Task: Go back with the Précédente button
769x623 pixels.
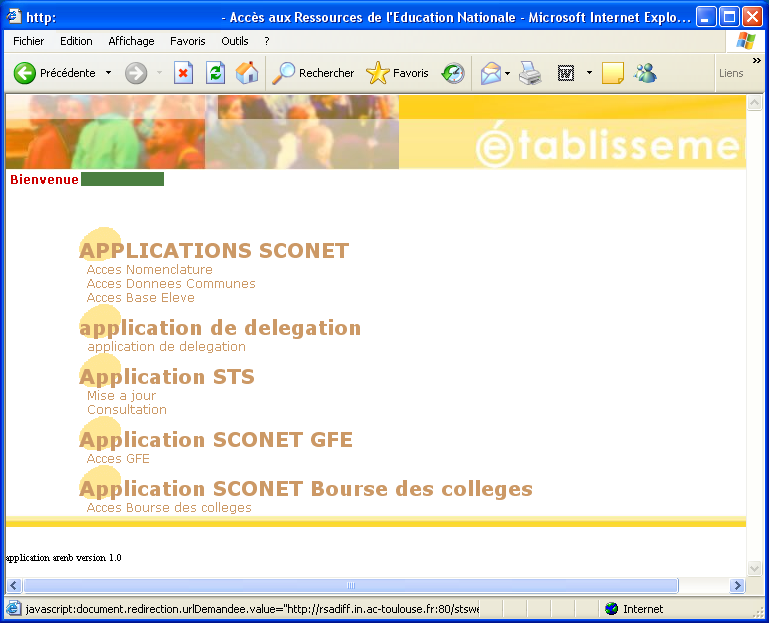Action: click(x=54, y=74)
